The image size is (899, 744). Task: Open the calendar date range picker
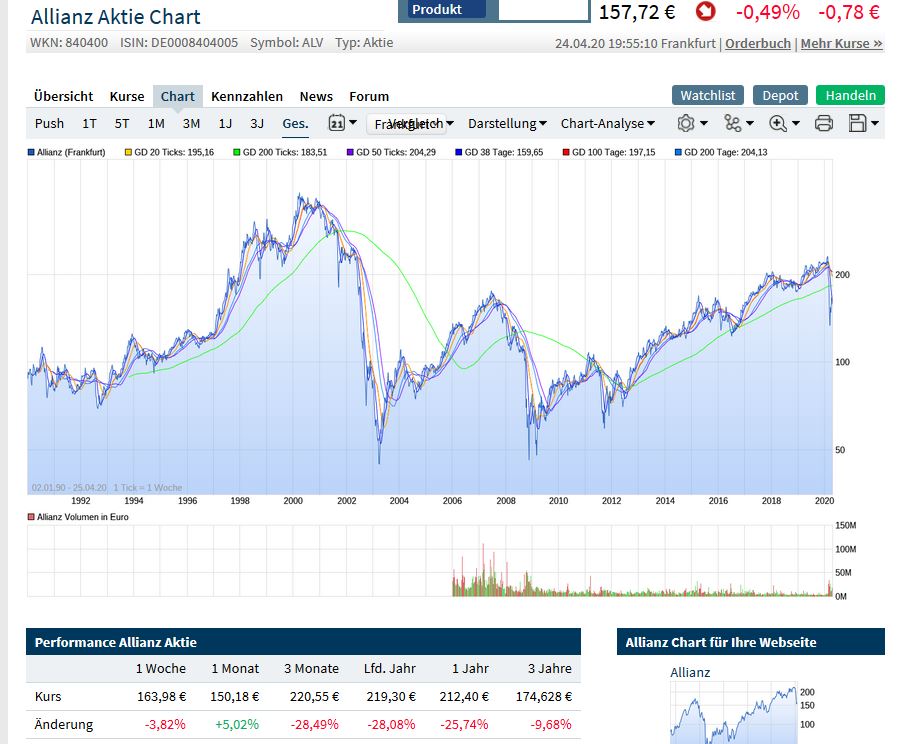point(337,123)
